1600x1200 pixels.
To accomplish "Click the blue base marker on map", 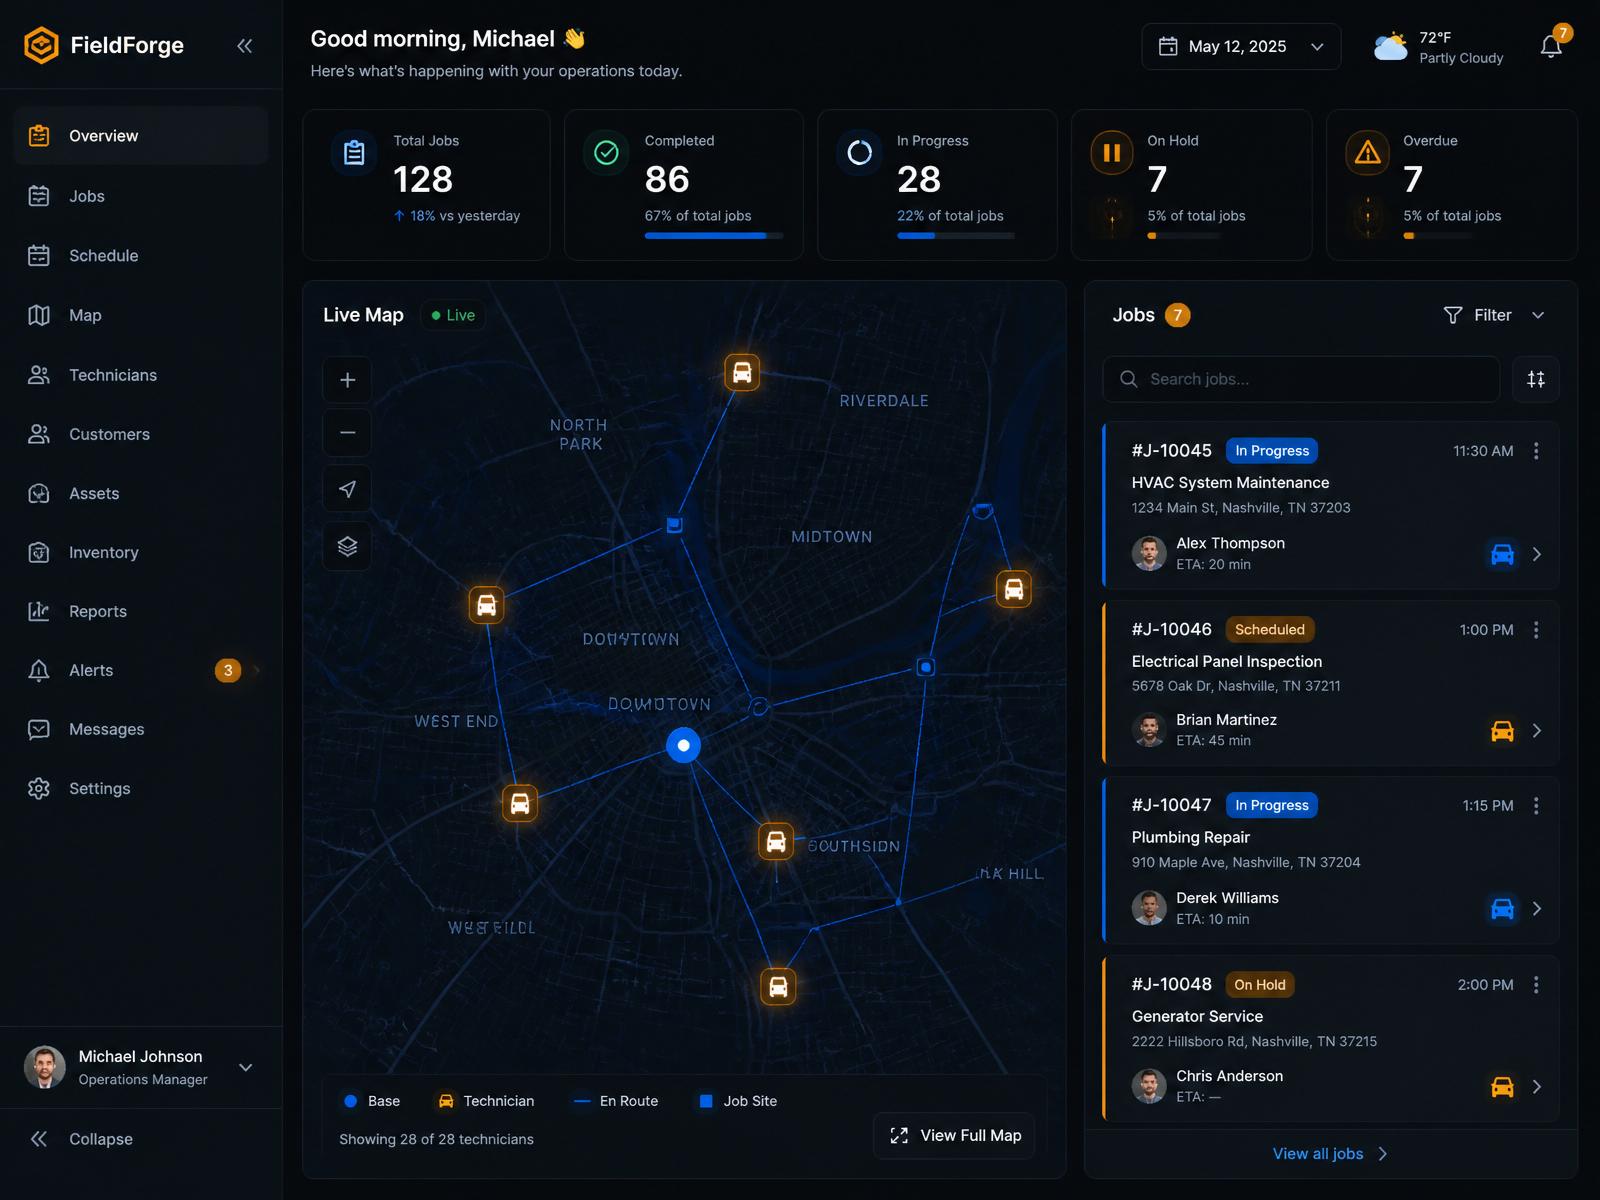I will (x=683, y=745).
